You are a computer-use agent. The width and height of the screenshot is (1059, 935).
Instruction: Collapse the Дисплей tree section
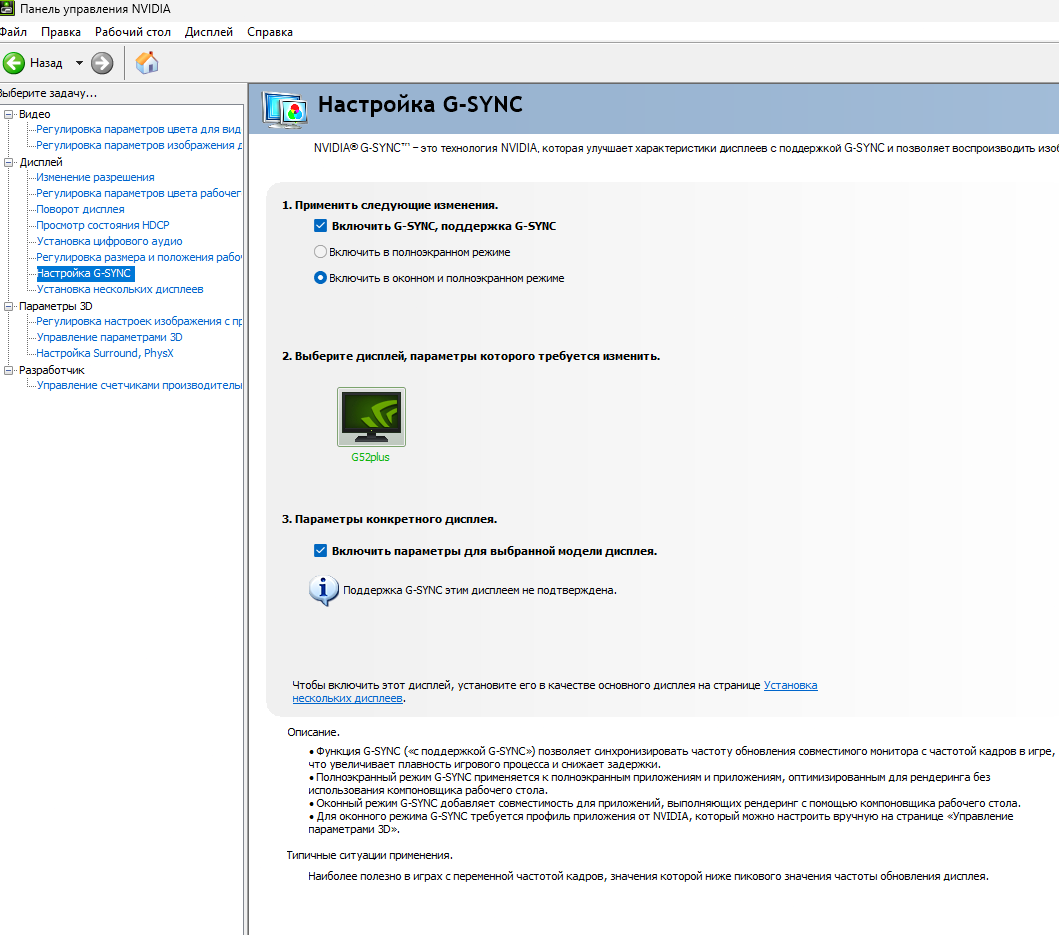point(9,162)
